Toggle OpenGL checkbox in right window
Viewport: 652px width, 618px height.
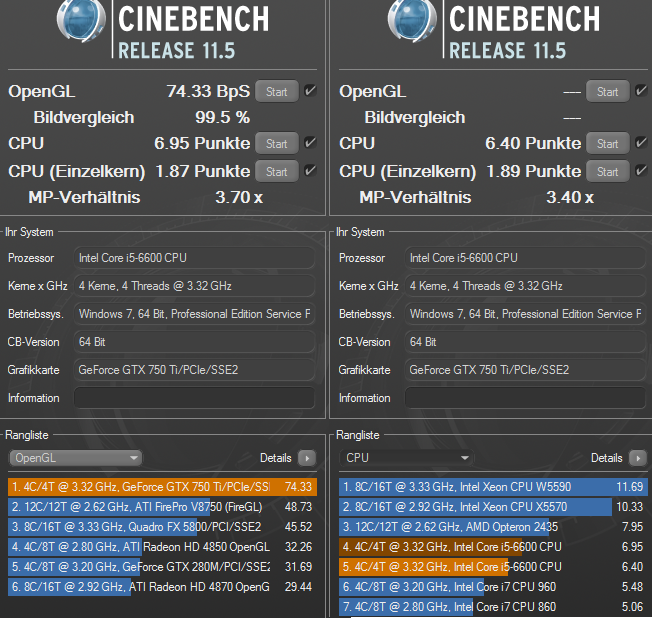tap(641, 91)
